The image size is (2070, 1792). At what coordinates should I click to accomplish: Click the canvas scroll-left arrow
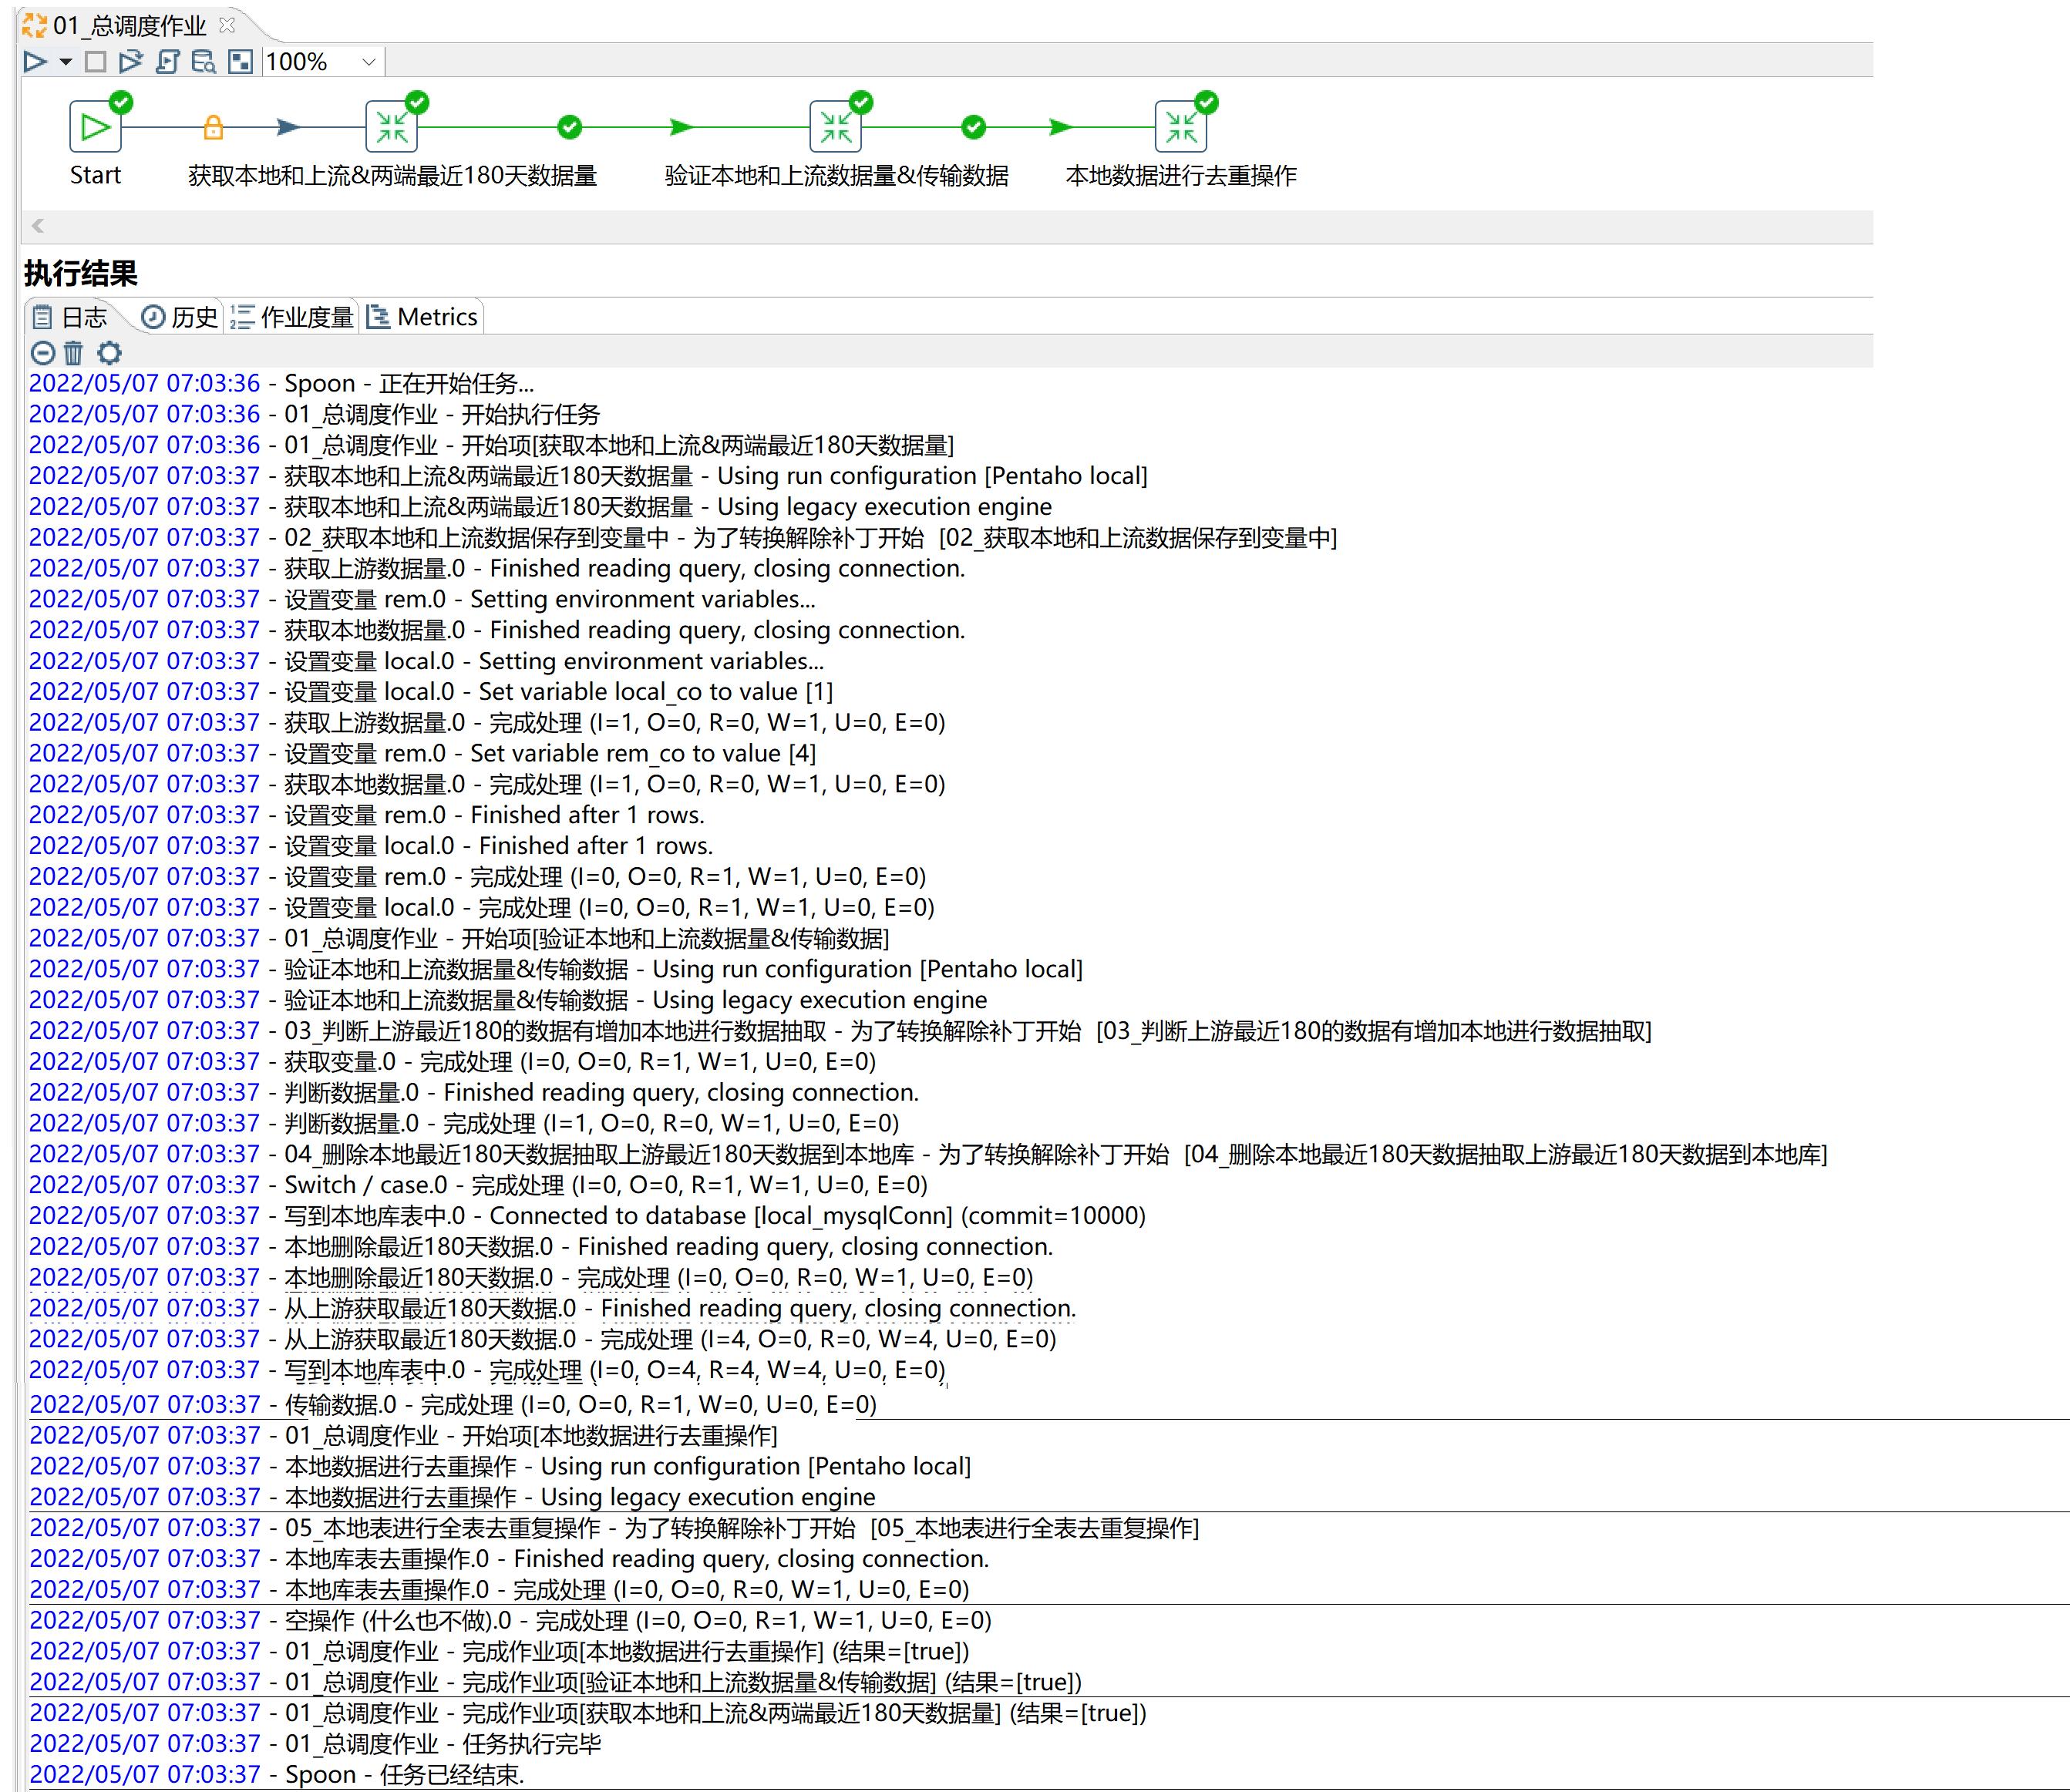(38, 226)
